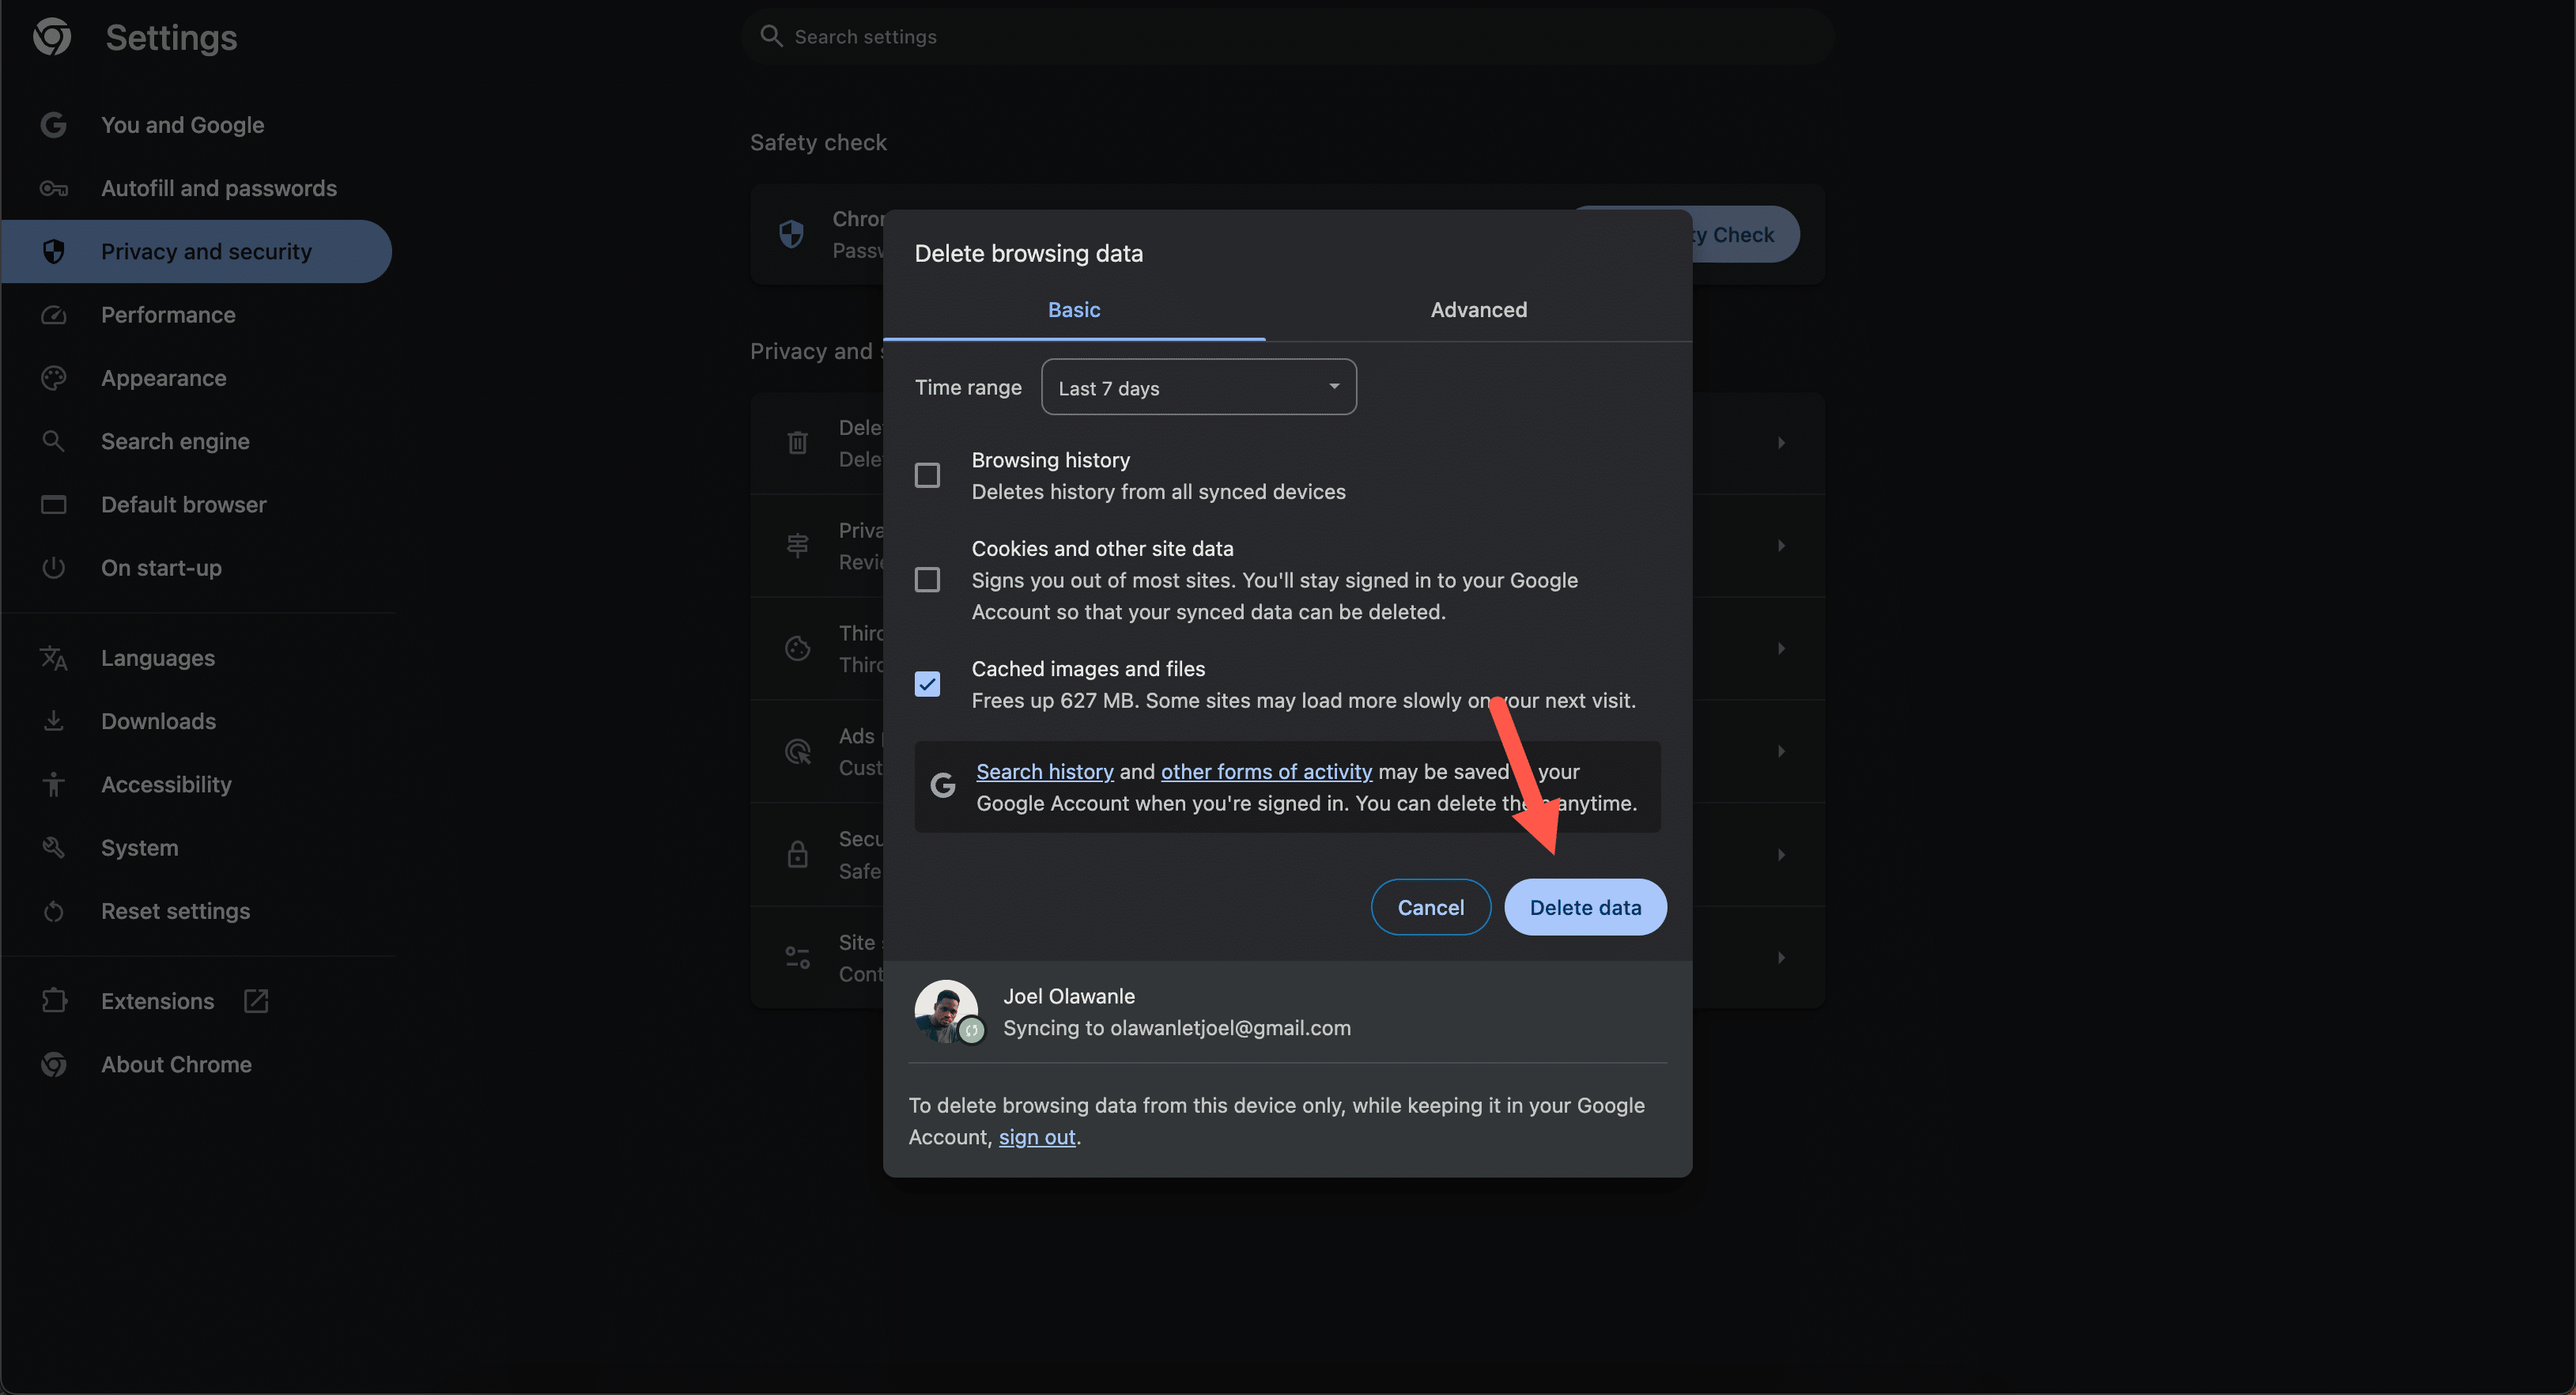Screen dimensions: 2576x1395
Task: Click the "Syncing to olawanletjoel@gmail.com" text
Action: (1176, 1028)
